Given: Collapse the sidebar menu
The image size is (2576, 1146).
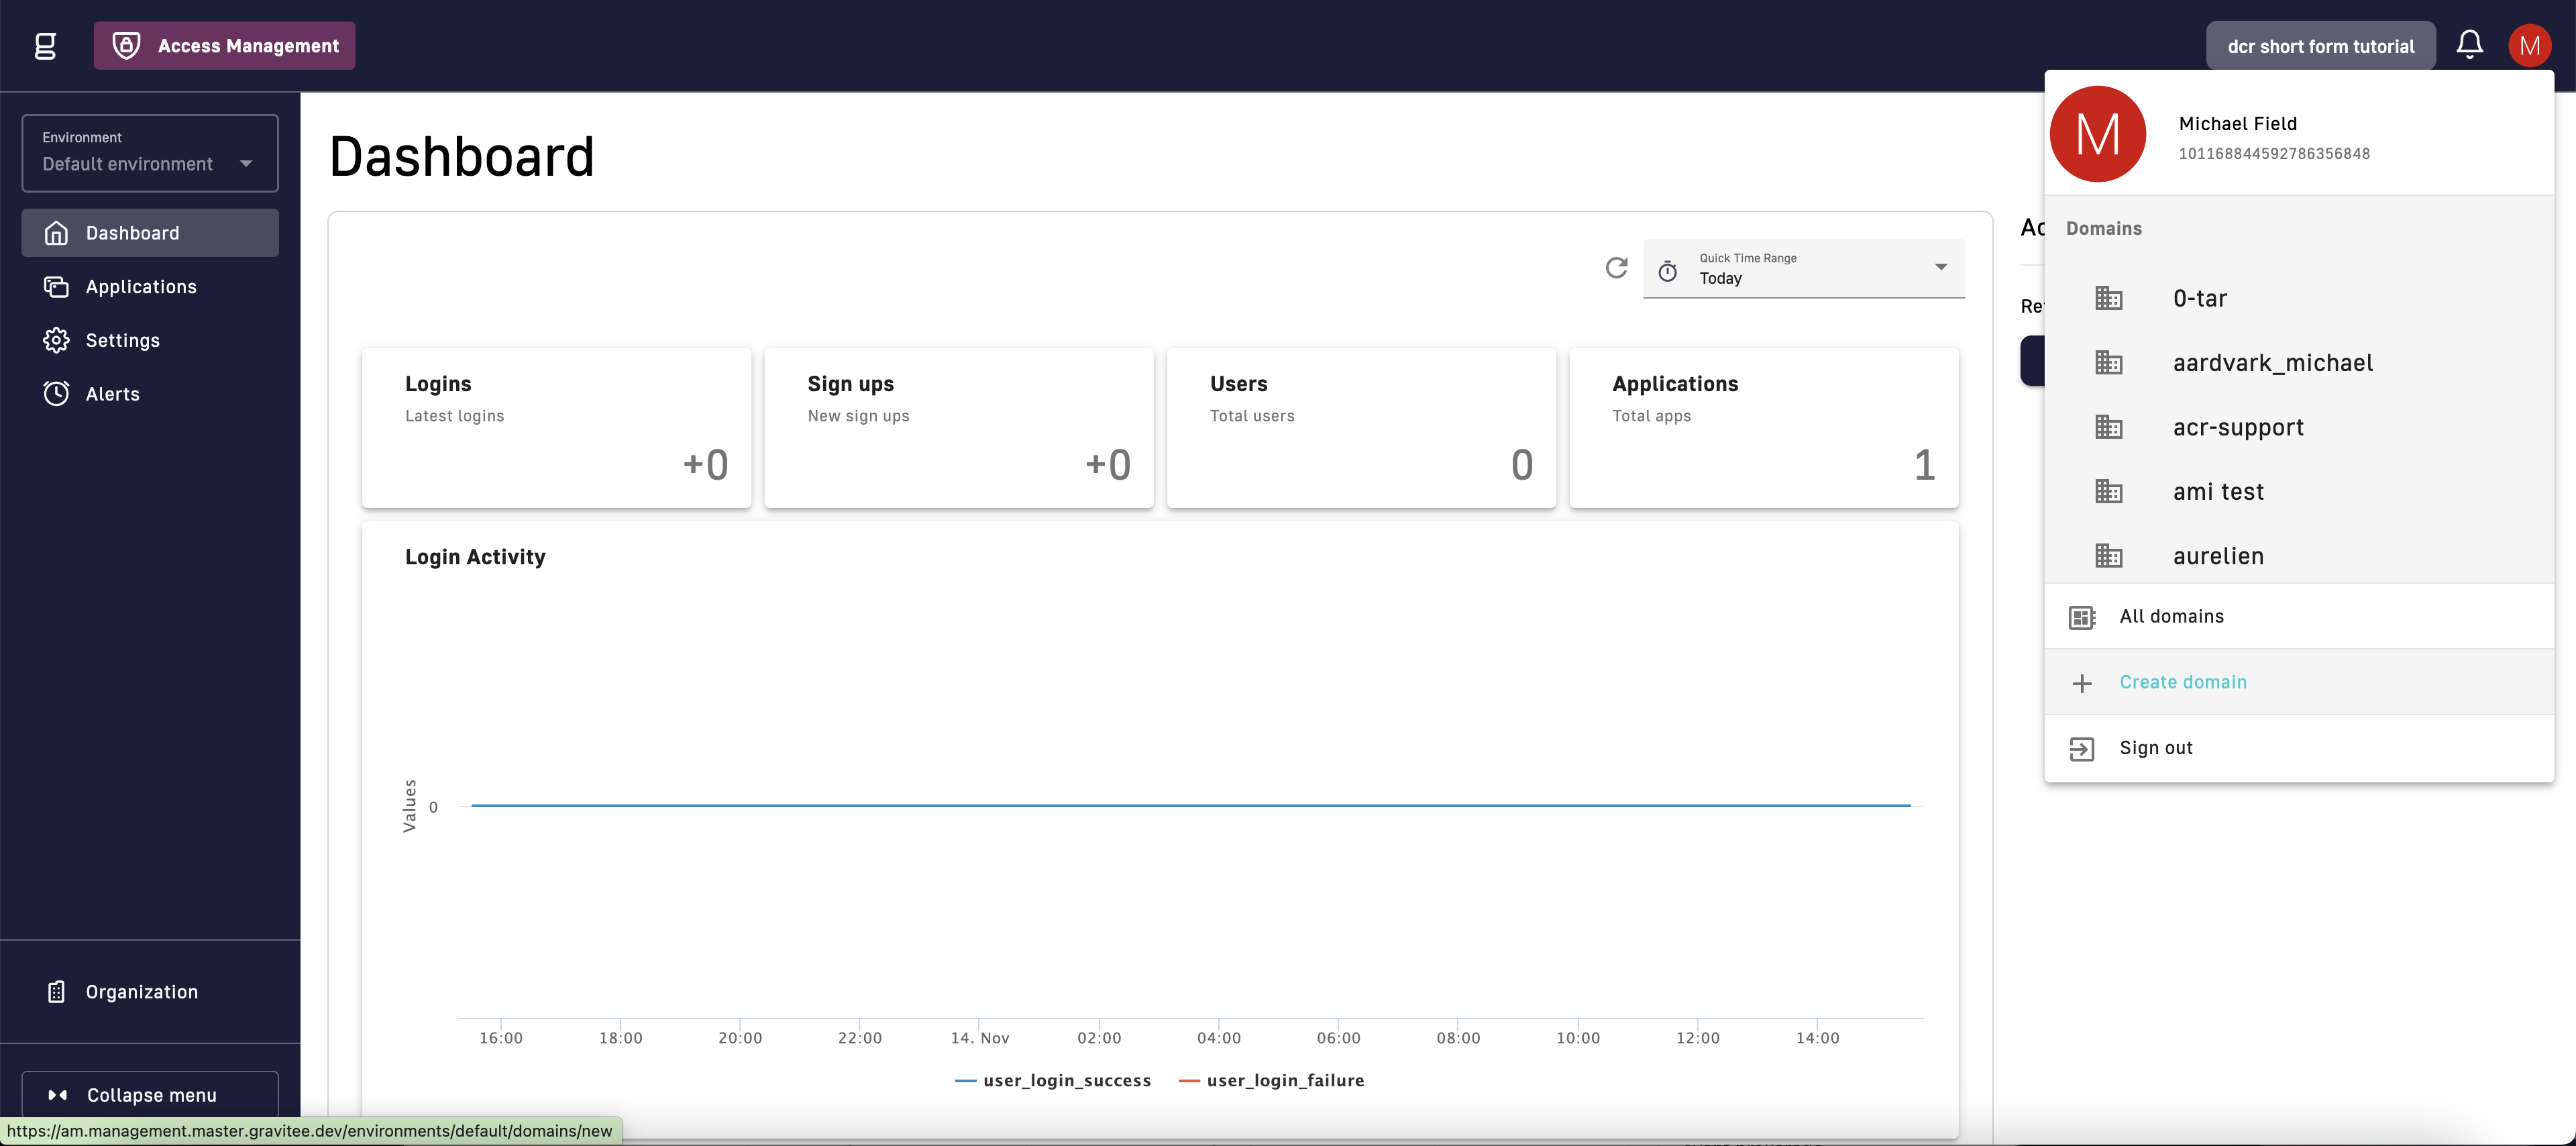Looking at the screenshot, I should [150, 1095].
